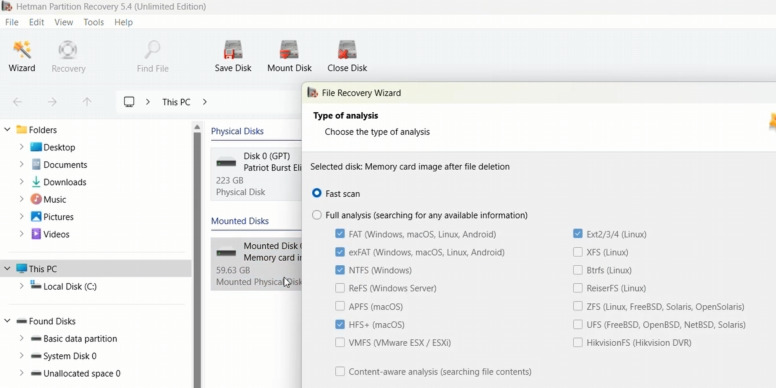Image resolution: width=776 pixels, height=388 pixels.
Task: Enable the ReiserFS (Linux) checkbox
Action: point(578,288)
